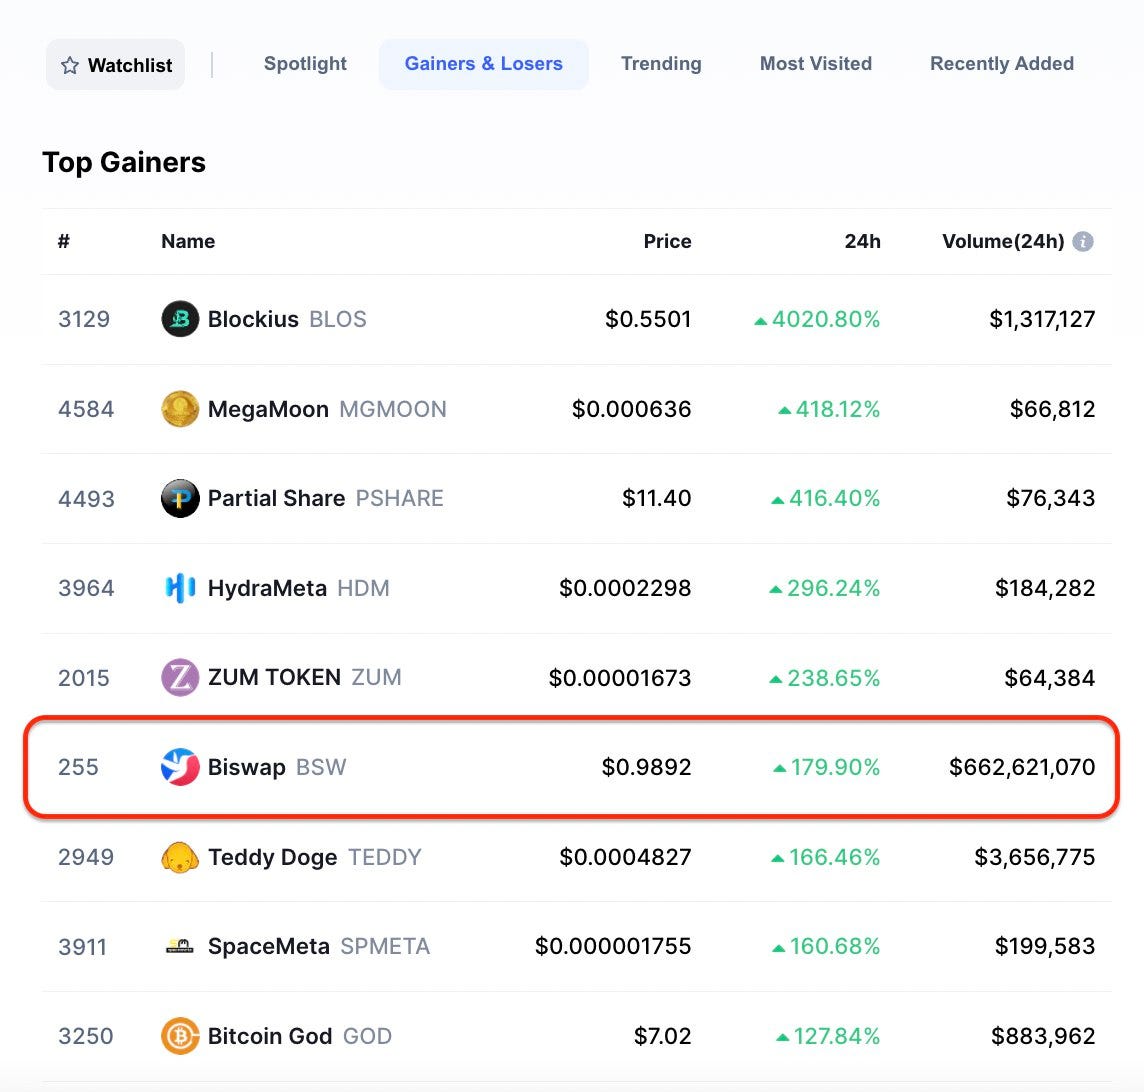Open the HydraMeta coin name link
Viewport: 1144px width, 1092px height.
[x=267, y=588]
